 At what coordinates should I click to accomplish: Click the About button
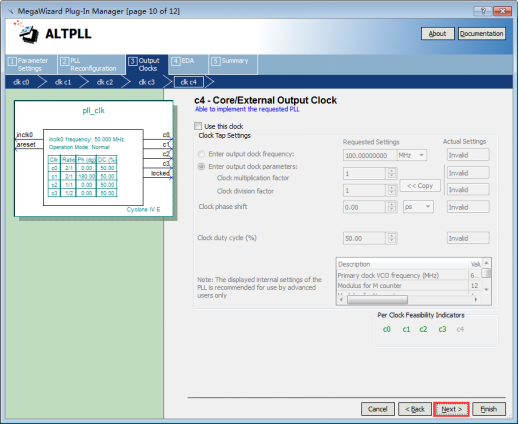(x=437, y=34)
